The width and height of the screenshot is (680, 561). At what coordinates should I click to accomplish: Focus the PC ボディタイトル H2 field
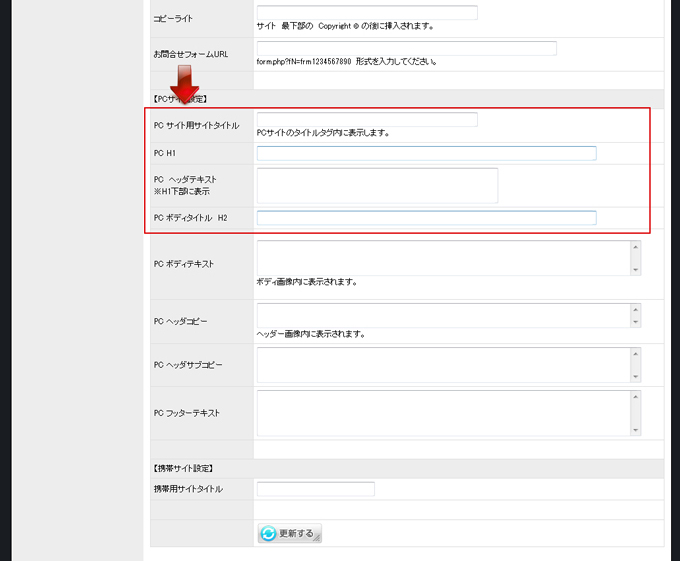coord(426,218)
